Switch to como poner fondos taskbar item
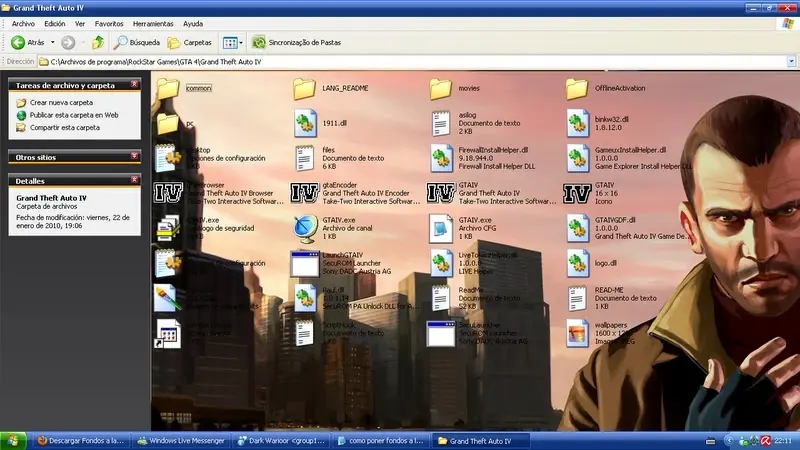The height and width of the screenshot is (450, 800). pyautogui.click(x=381, y=441)
